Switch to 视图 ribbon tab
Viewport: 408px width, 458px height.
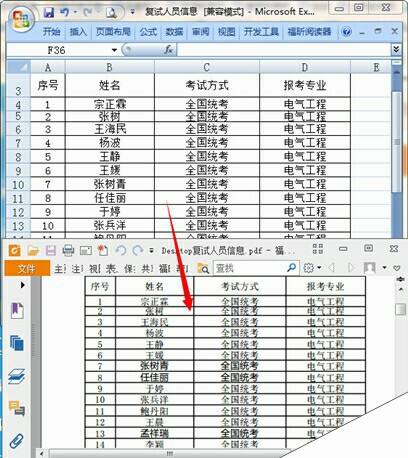(x=226, y=32)
